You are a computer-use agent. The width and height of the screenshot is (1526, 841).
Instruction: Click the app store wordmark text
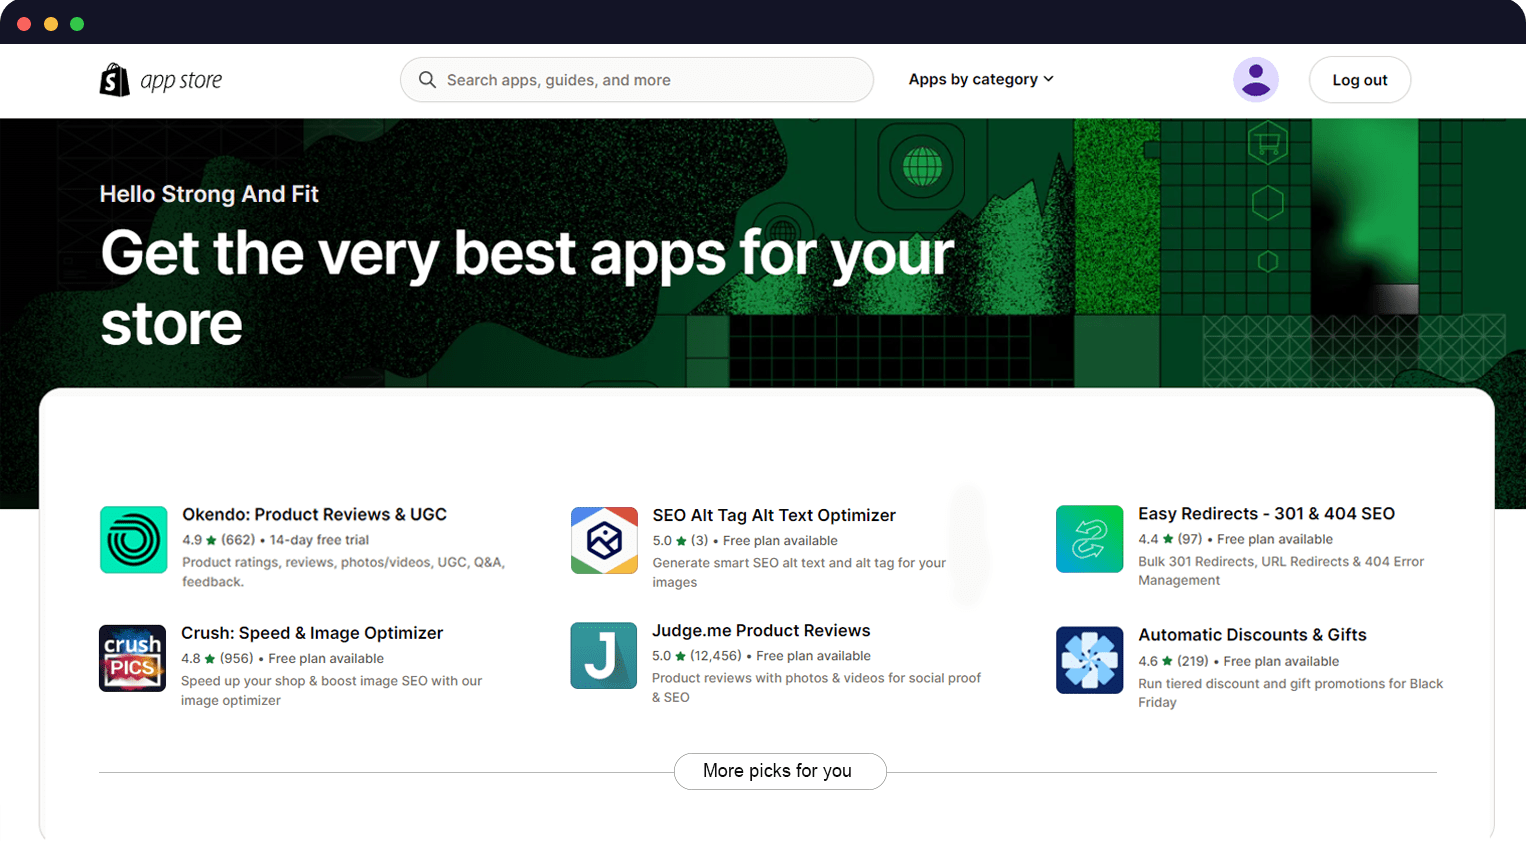(x=181, y=80)
